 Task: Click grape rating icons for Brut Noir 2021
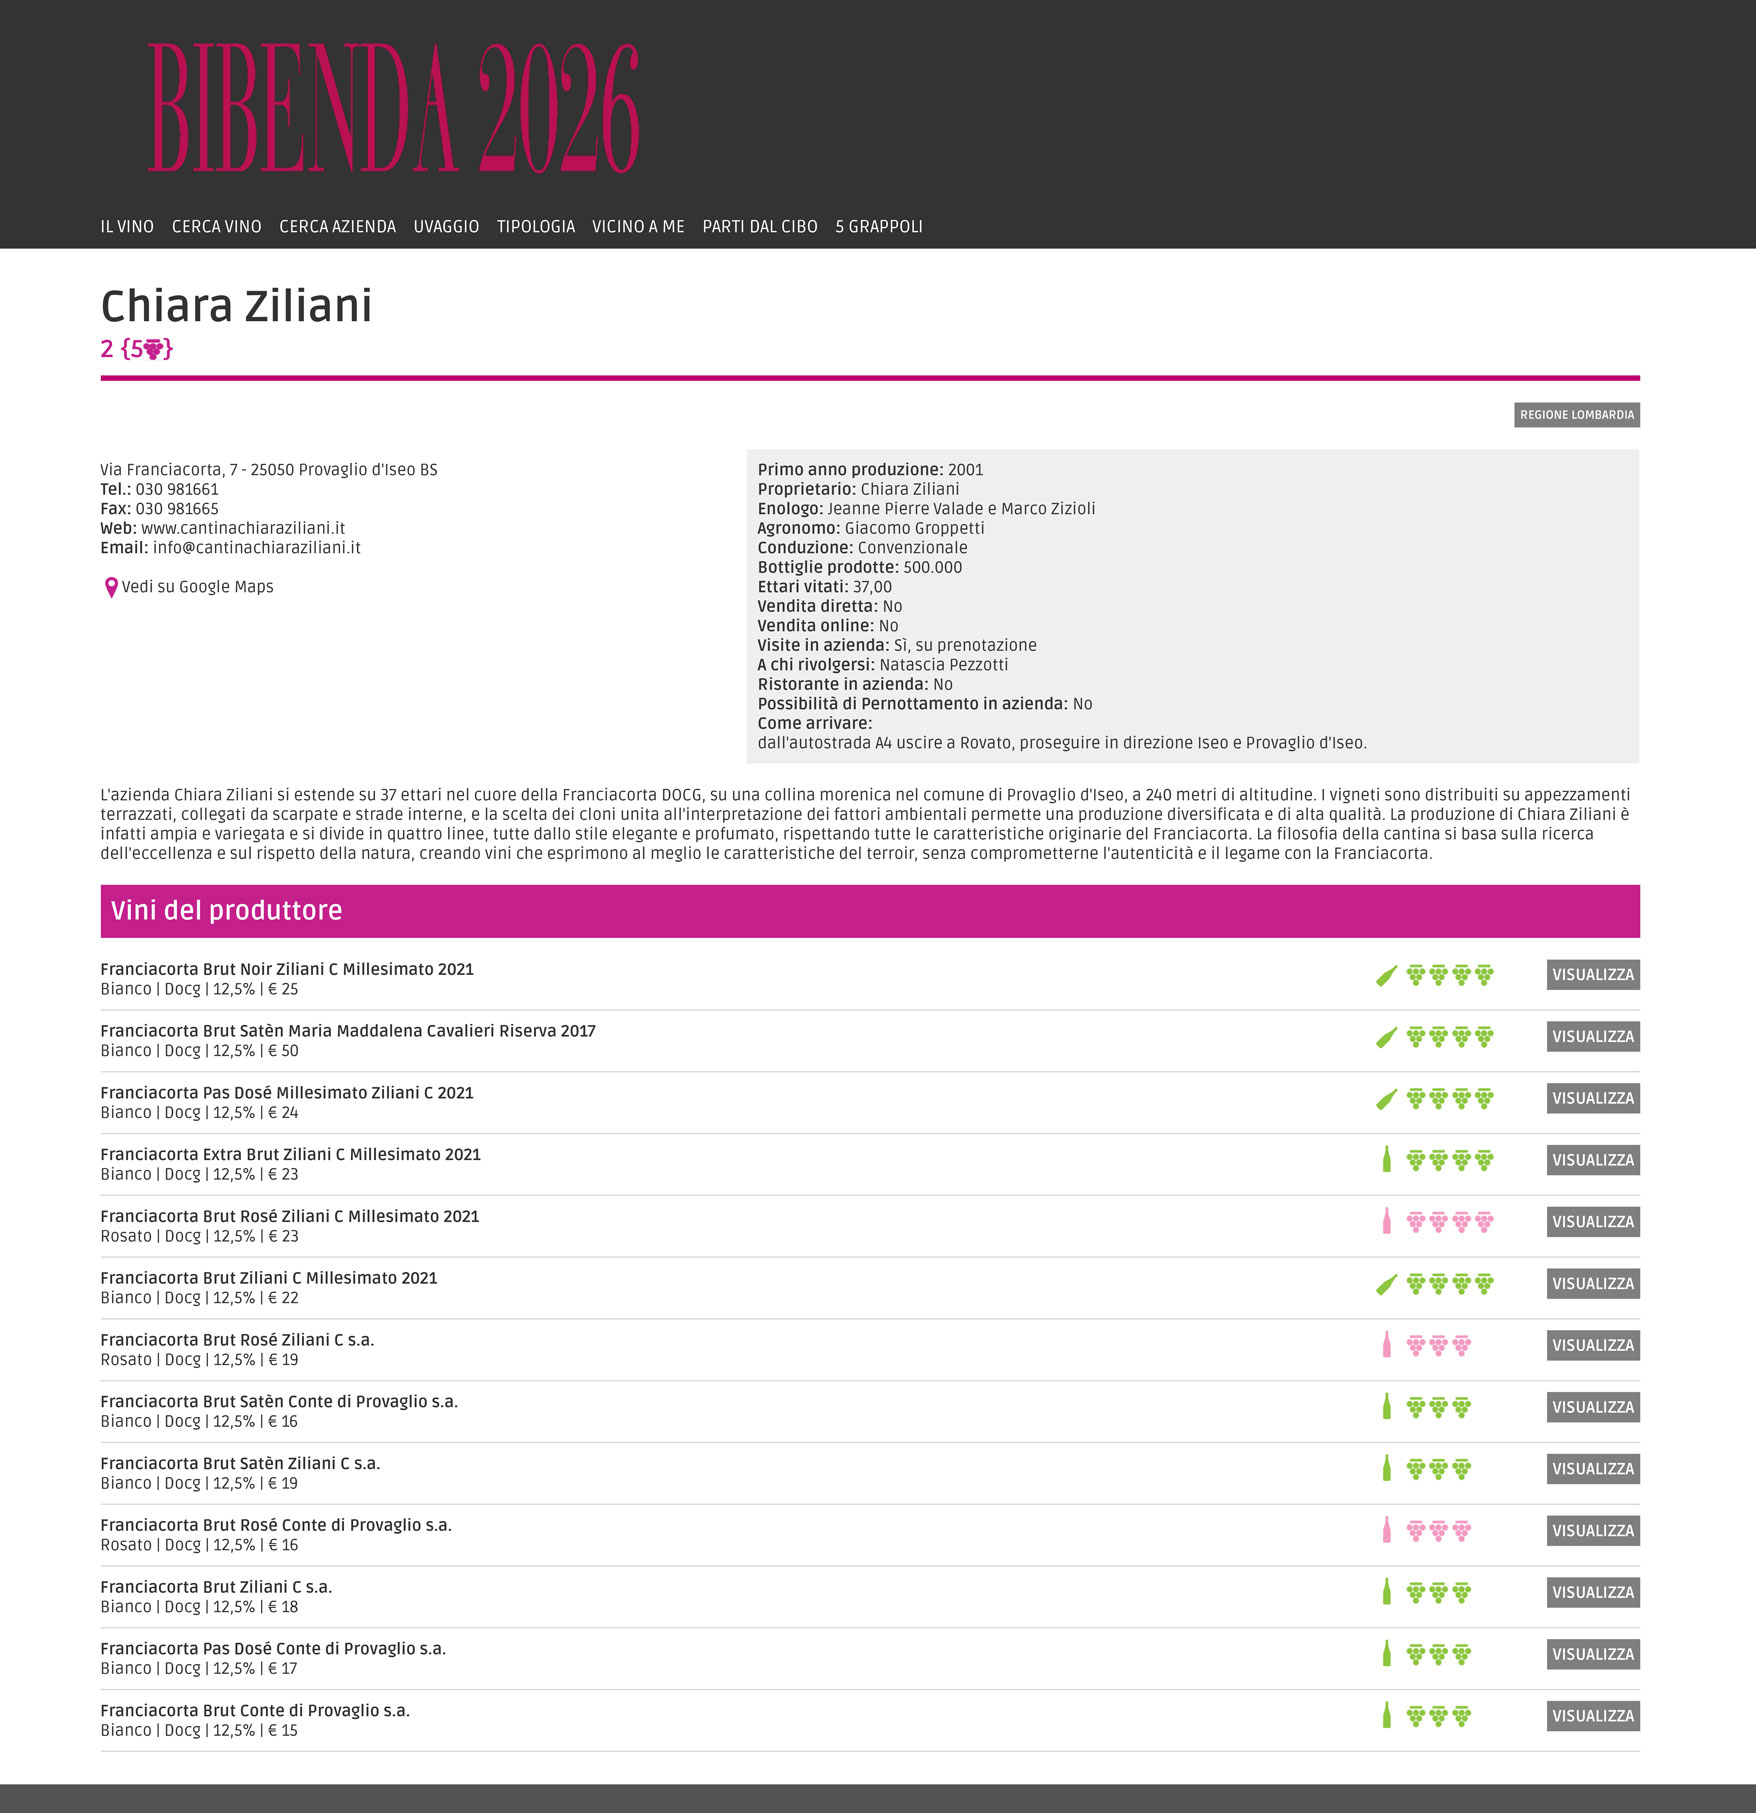(1449, 975)
